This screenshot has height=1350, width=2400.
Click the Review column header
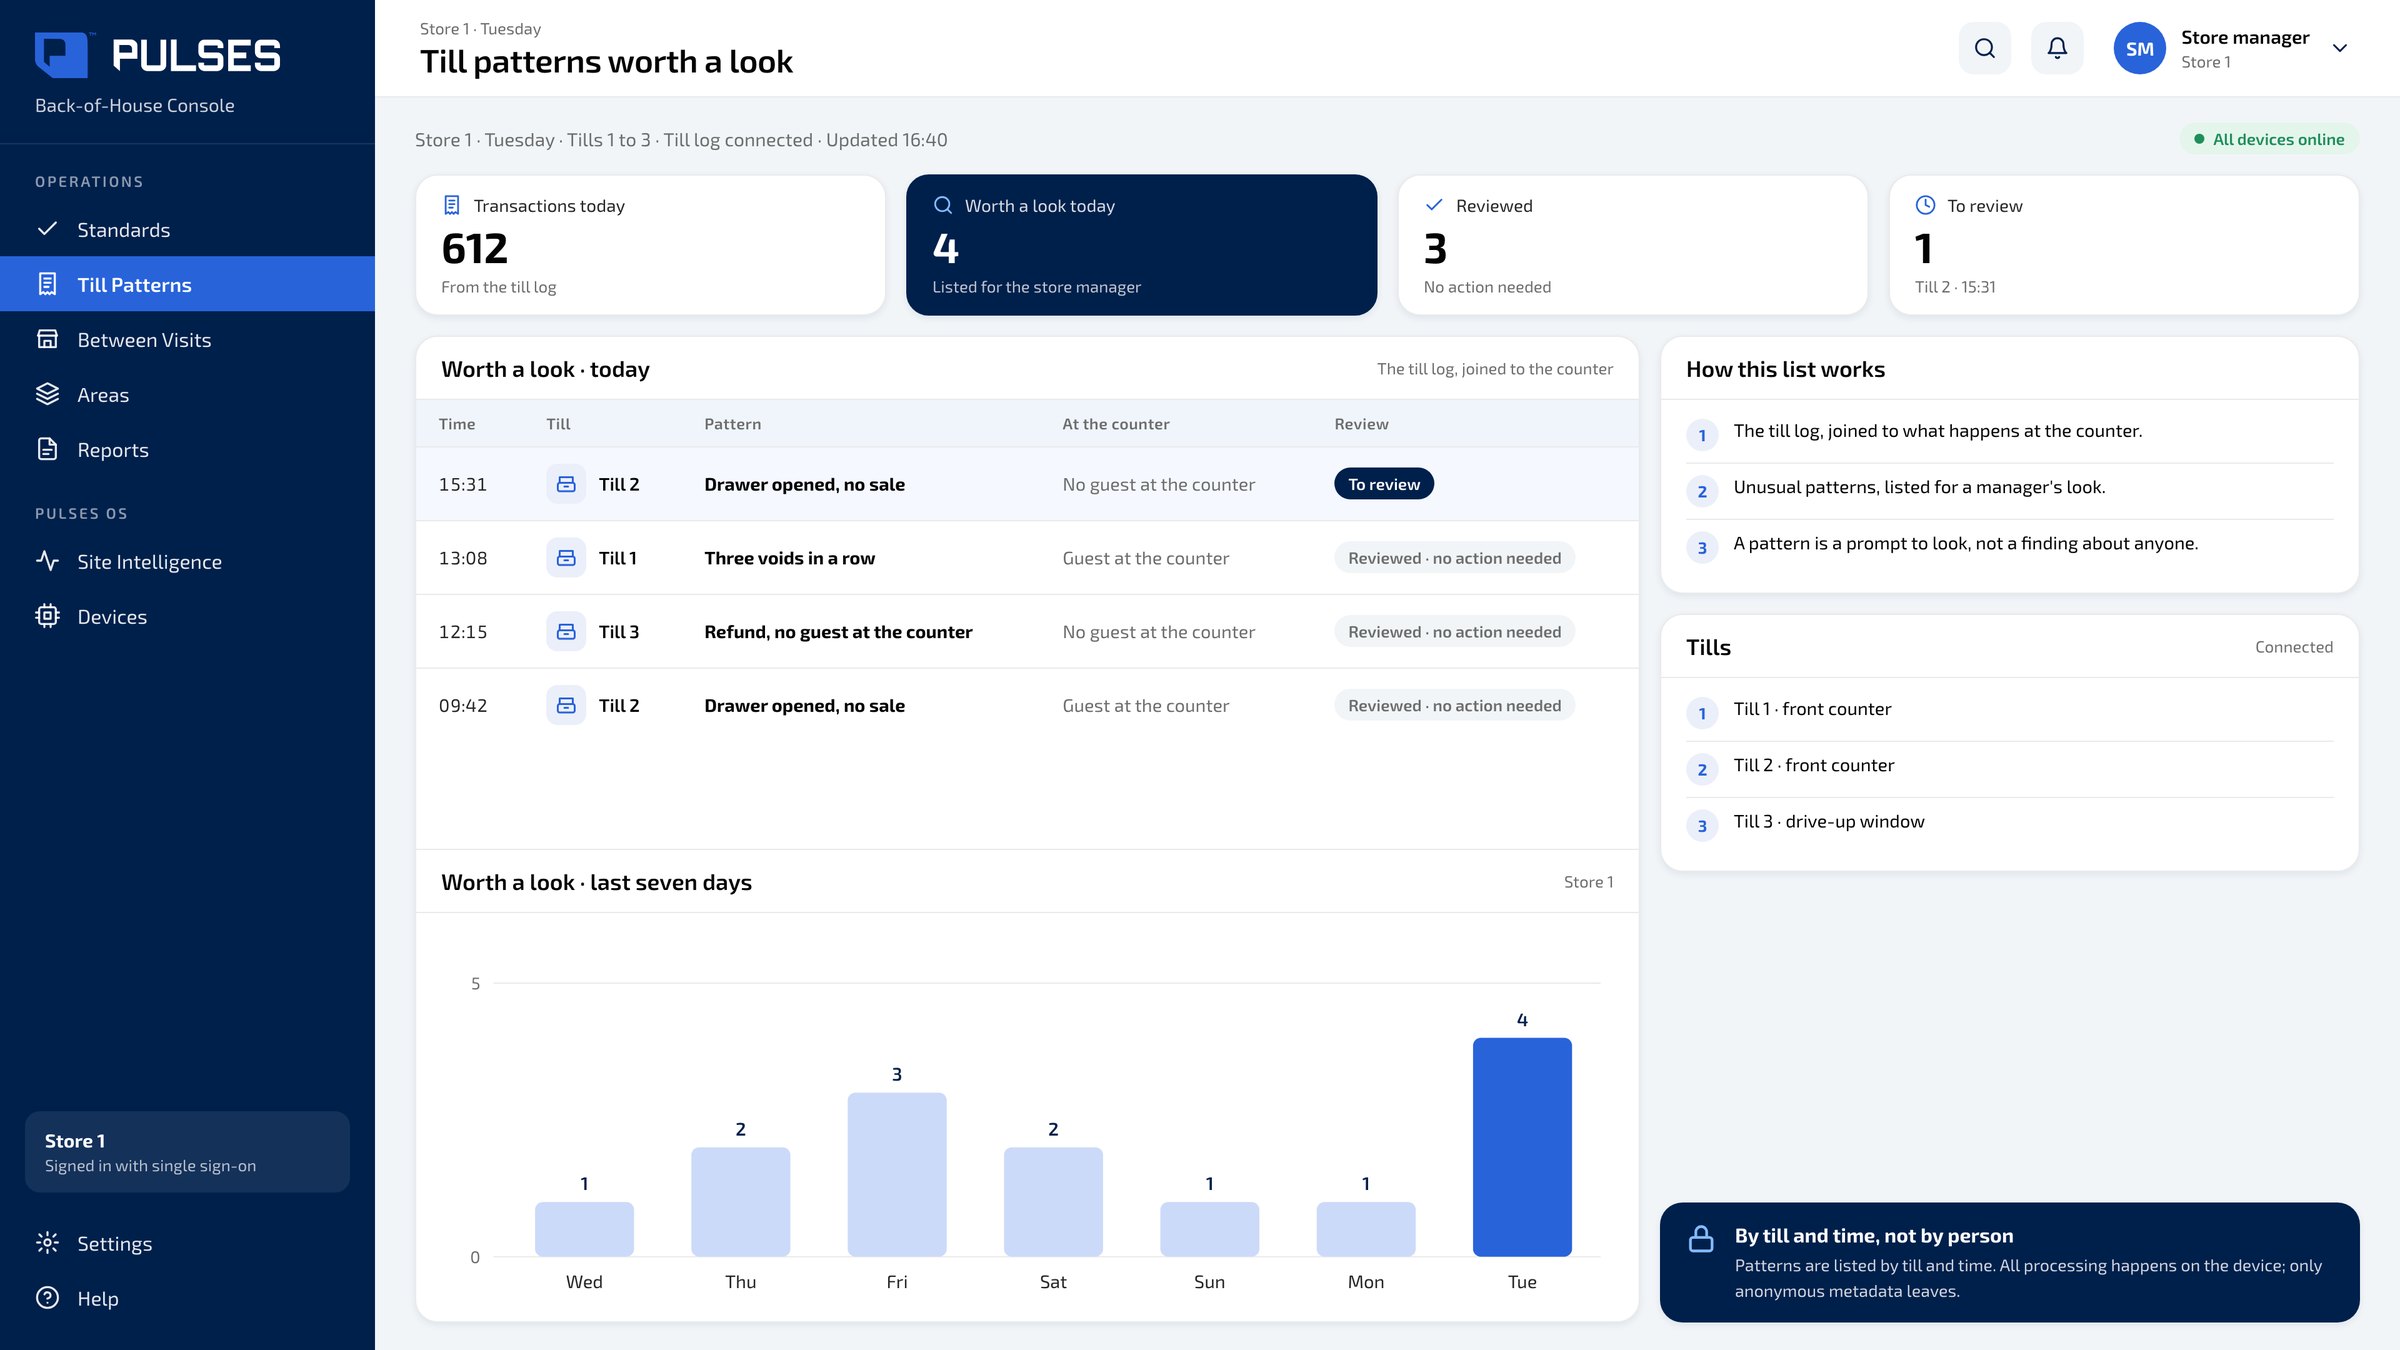point(1361,424)
